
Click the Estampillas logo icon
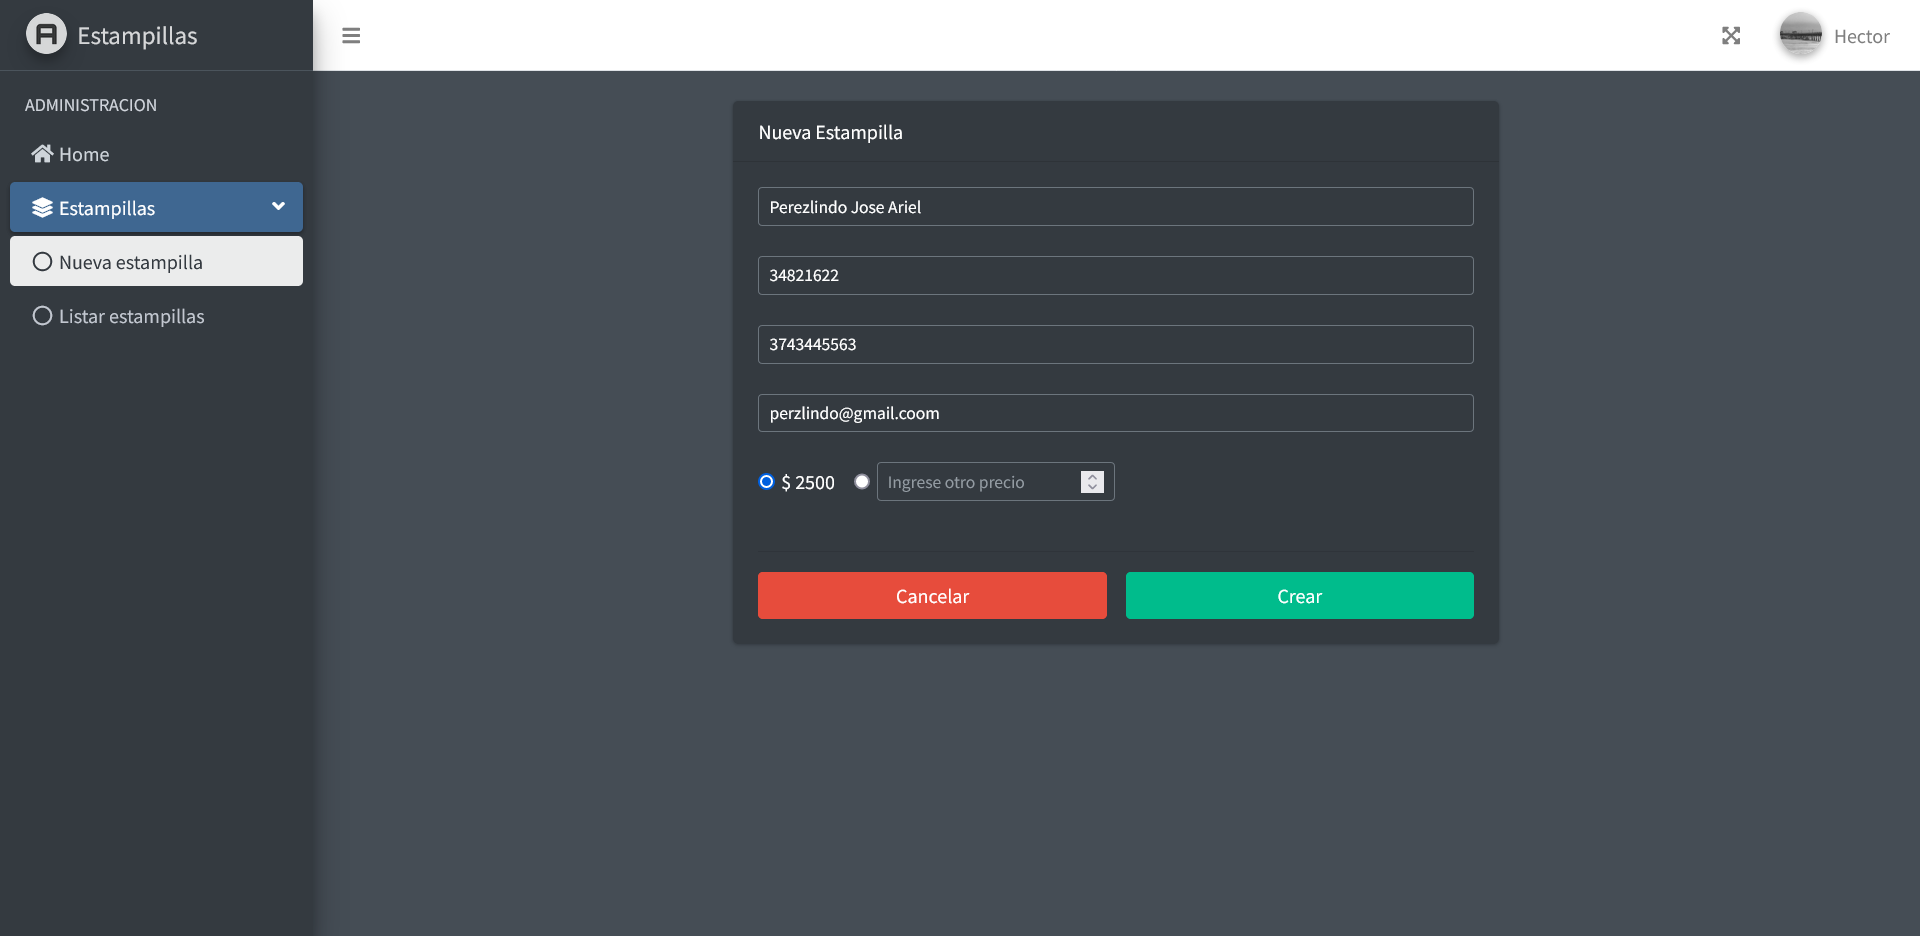tap(46, 35)
